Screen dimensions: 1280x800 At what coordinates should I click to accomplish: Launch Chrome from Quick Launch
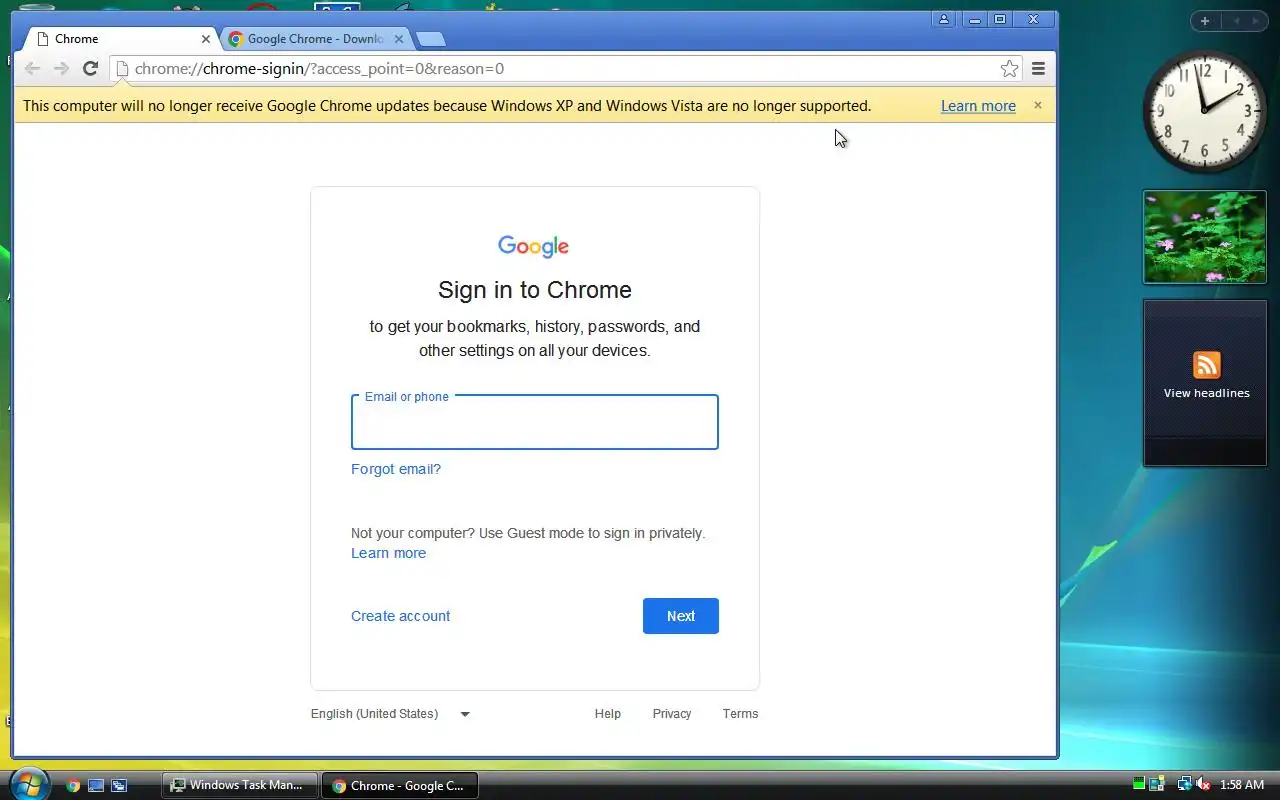73,786
